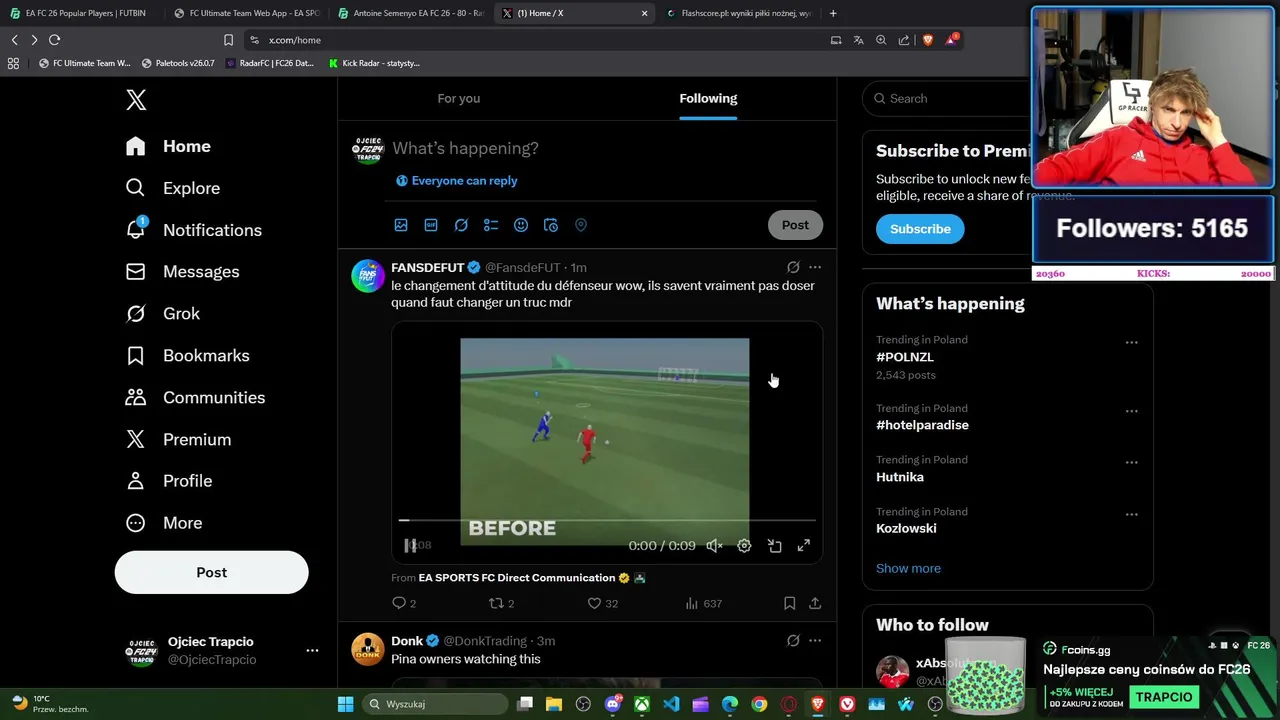1280x720 pixels.
Task: Switch to the Following tab
Action: point(708,98)
